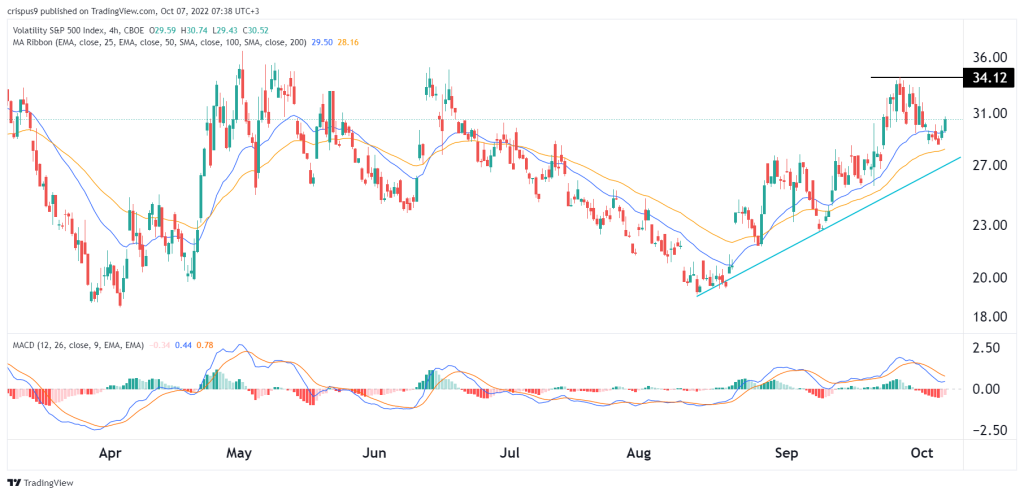Click the TradingView logo icon

pyautogui.click(x=13, y=483)
